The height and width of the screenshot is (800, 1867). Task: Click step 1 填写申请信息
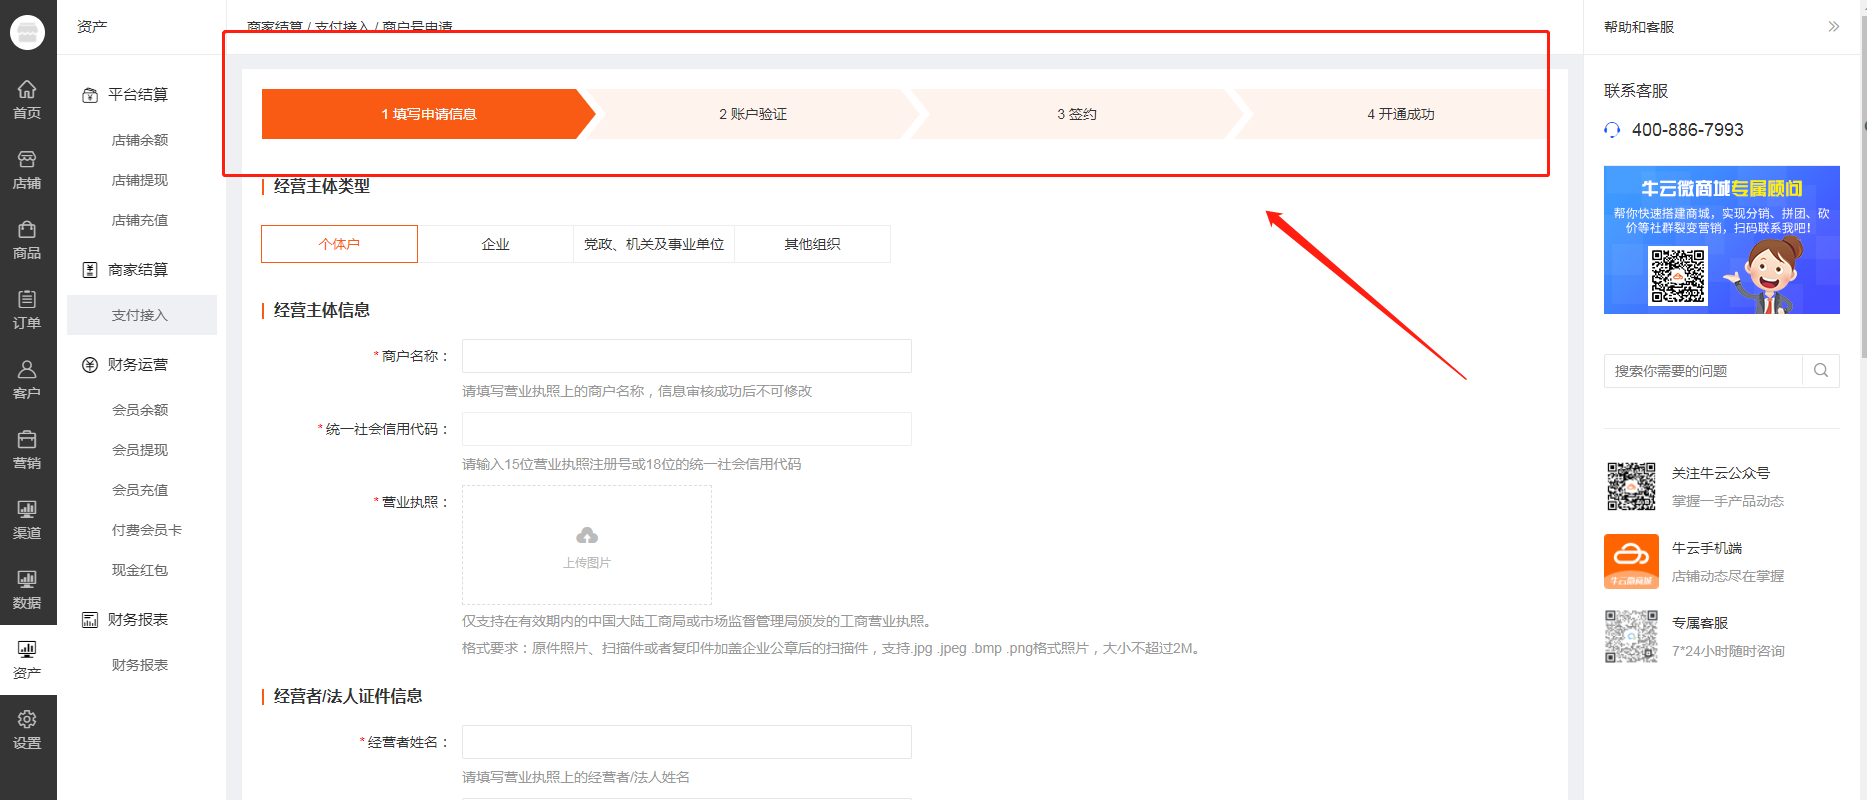[428, 114]
